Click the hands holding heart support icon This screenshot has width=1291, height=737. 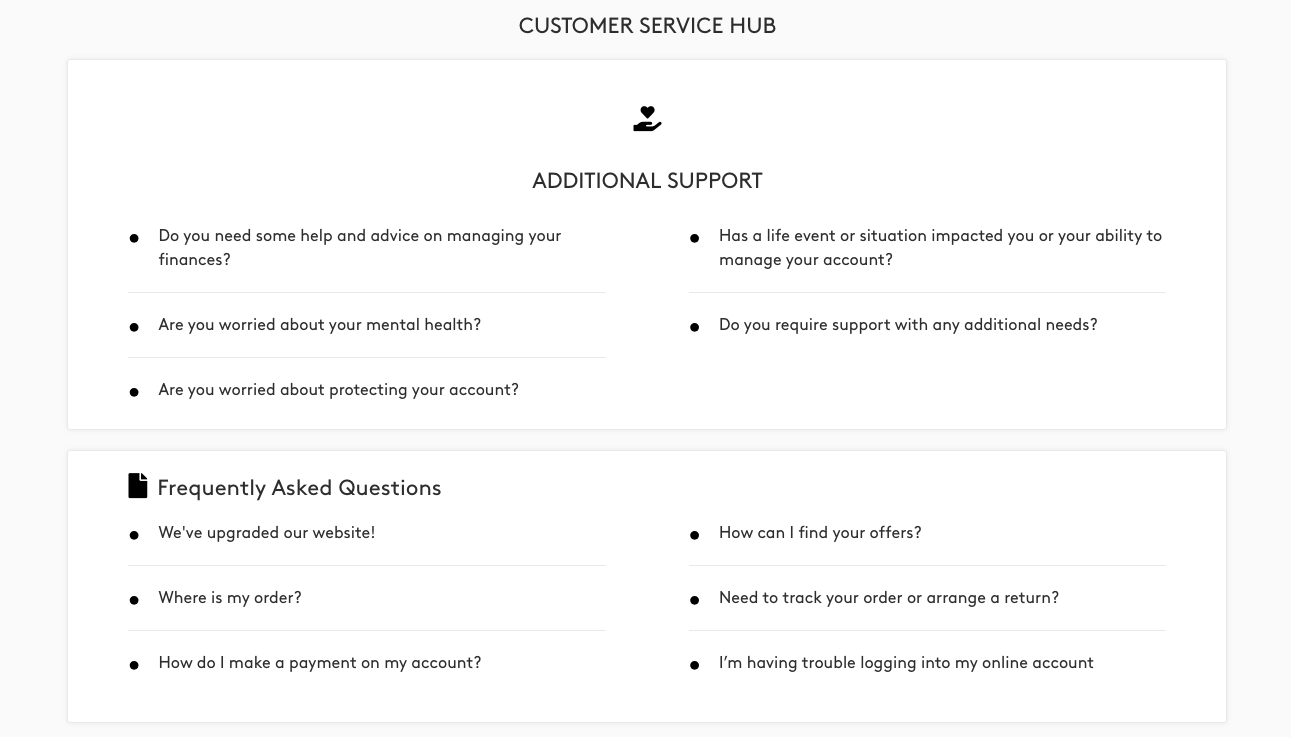pos(647,118)
